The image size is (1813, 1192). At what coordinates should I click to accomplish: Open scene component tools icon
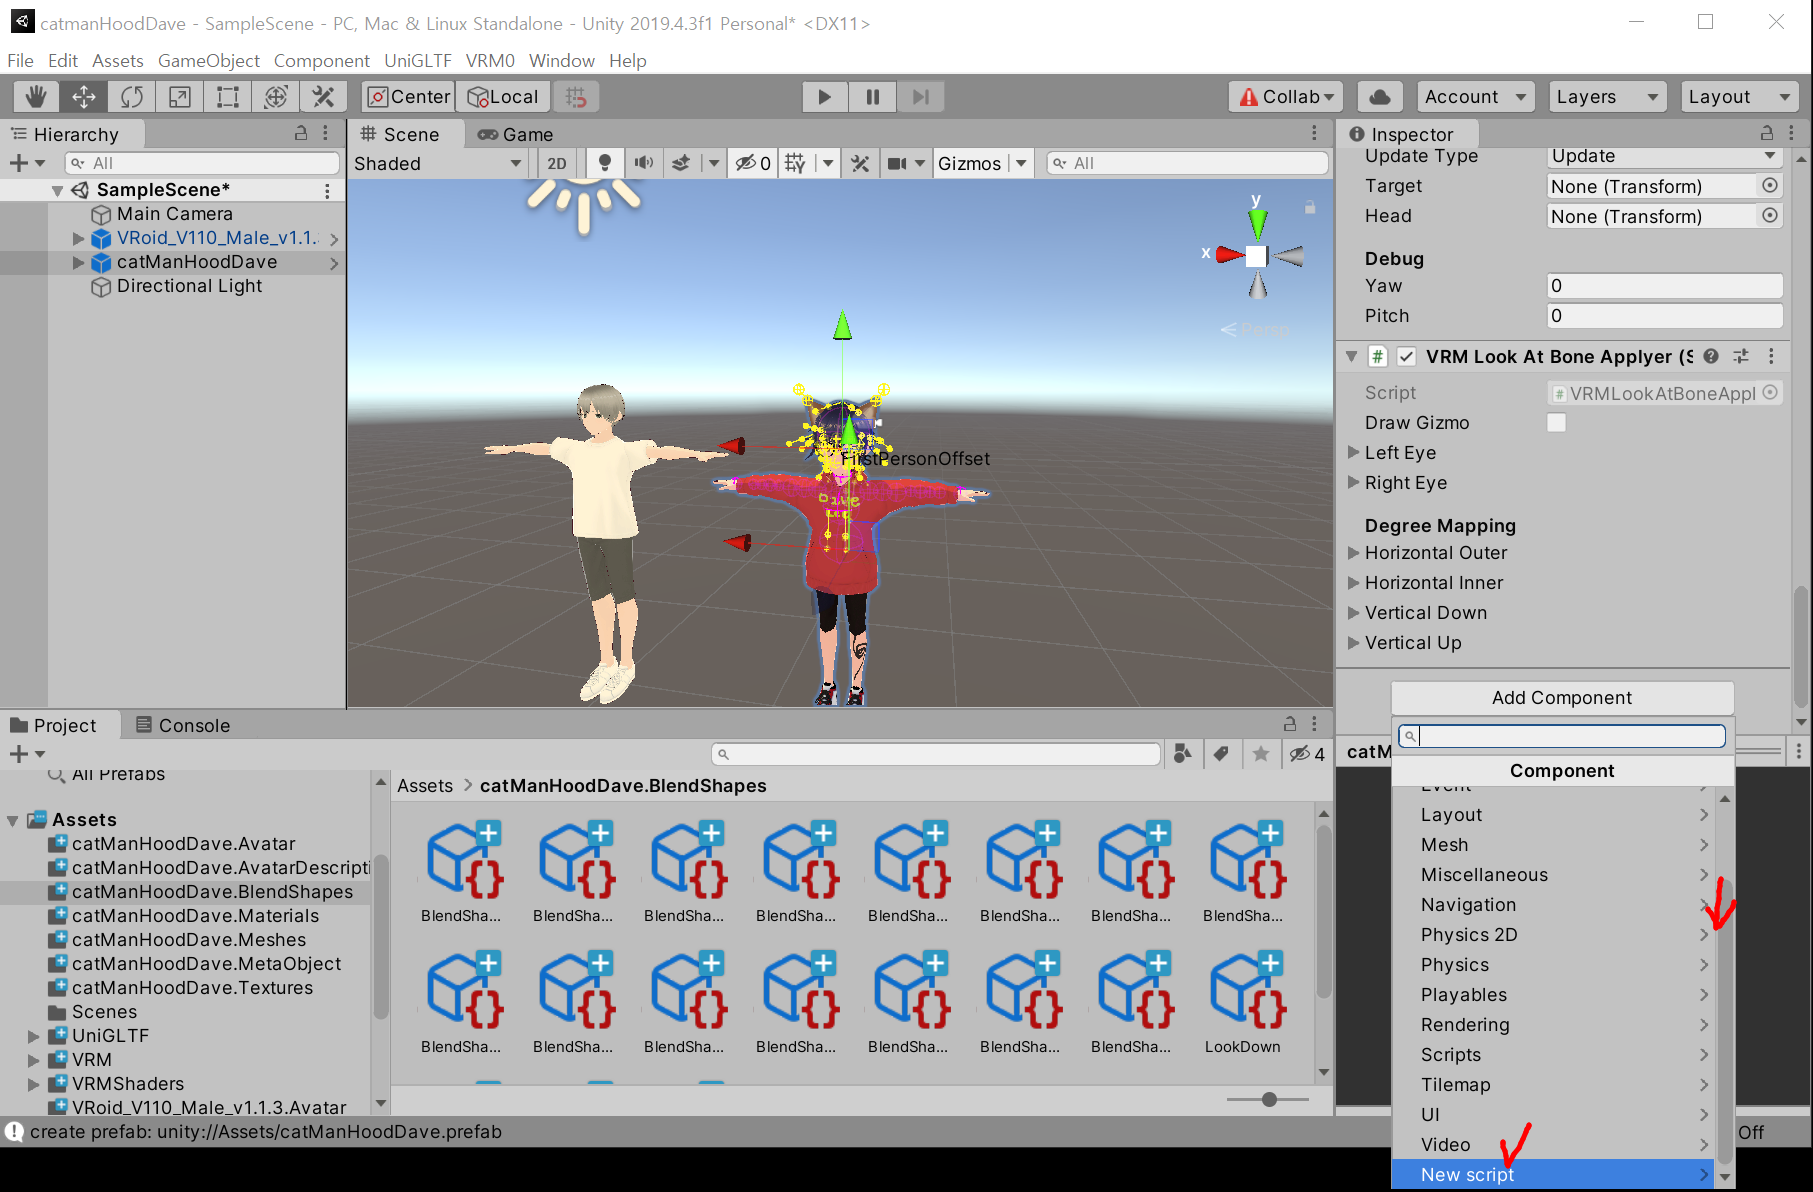(860, 163)
